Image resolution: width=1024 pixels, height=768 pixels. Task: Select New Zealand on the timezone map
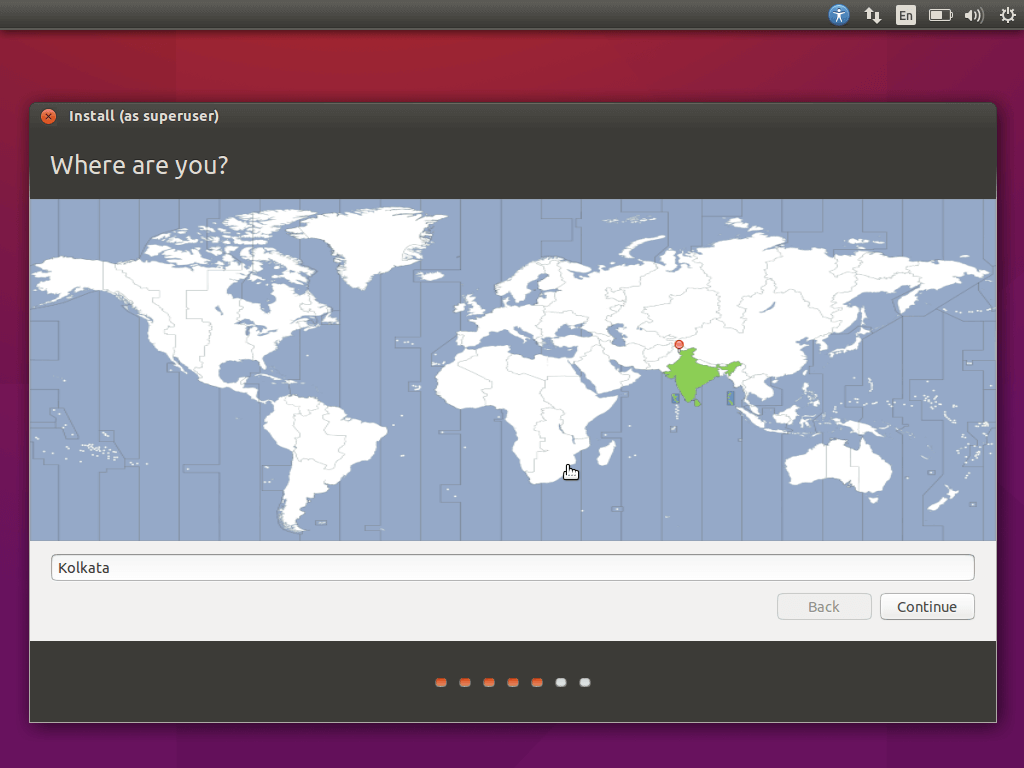[x=944, y=500]
